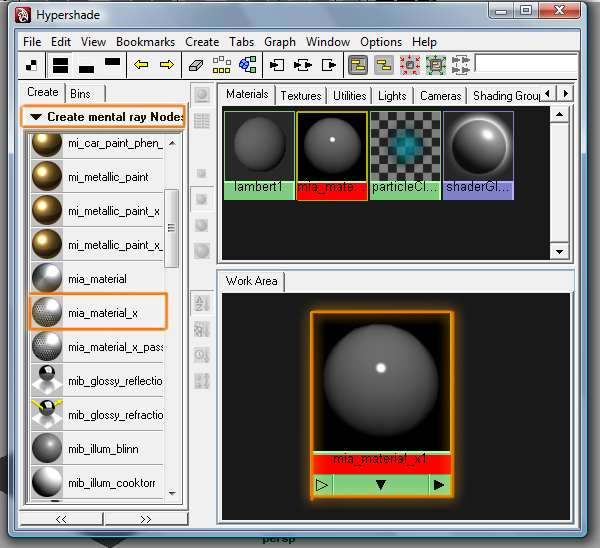Open the Textures tab
This screenshot has height=548, width=600.
pos(301,96)
